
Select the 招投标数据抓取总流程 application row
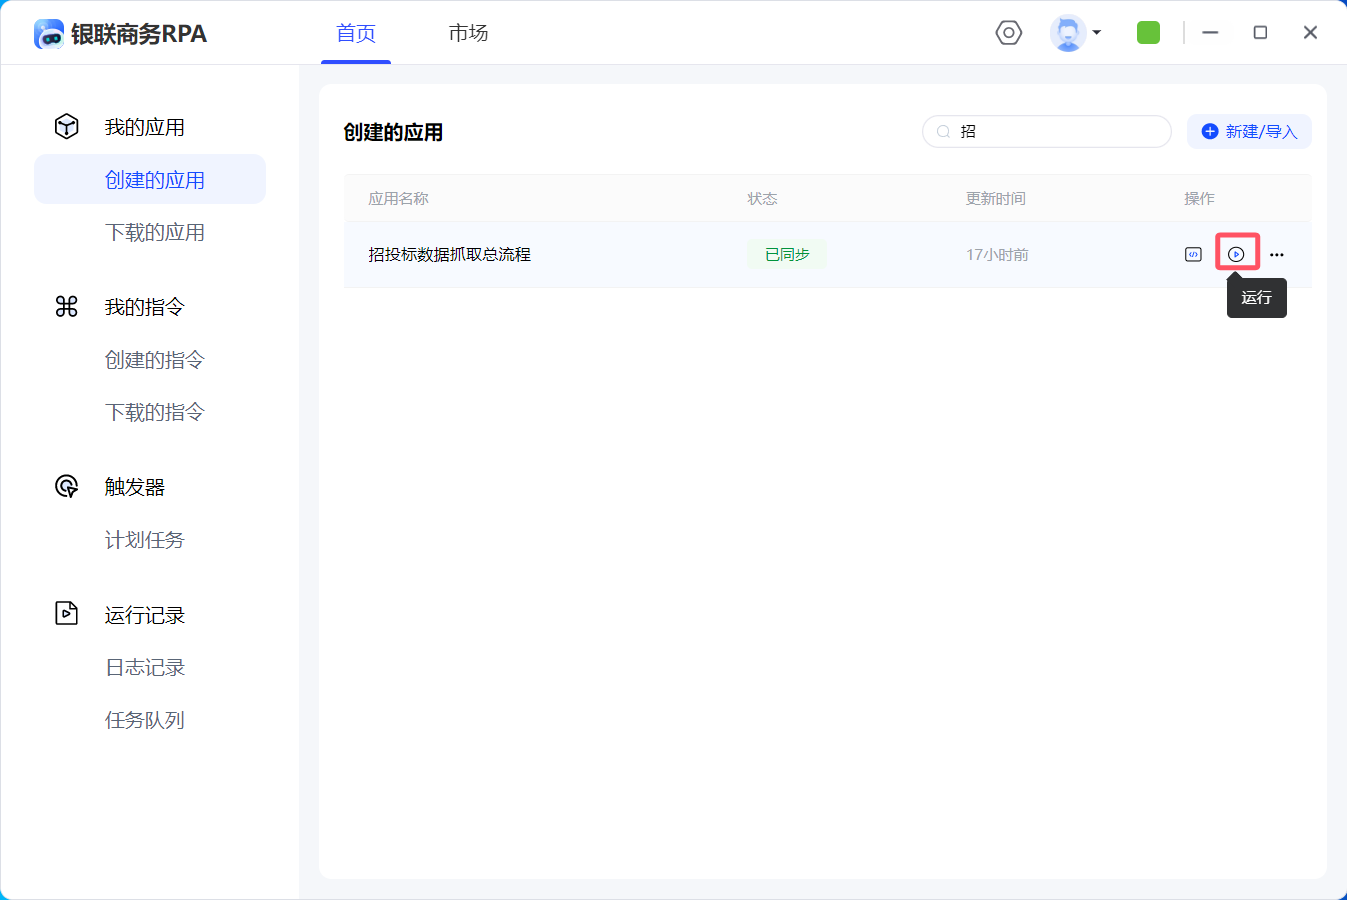click(450, 255)
